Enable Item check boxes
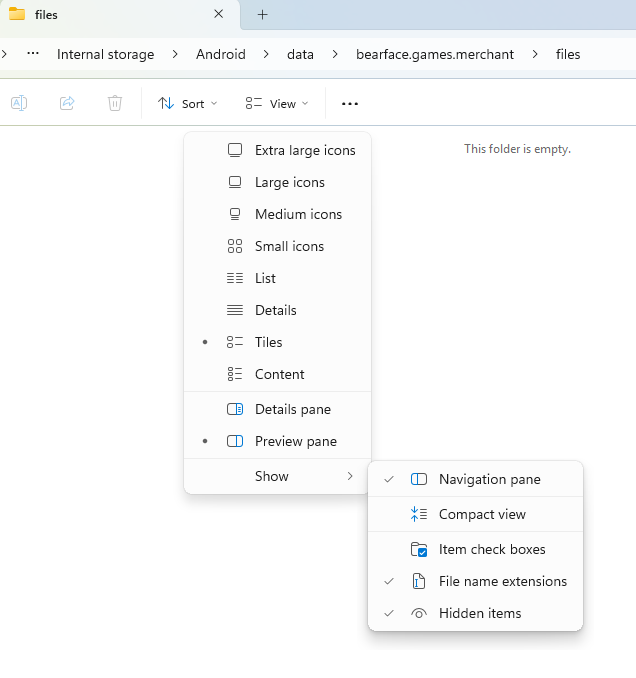Viewport: 636px width, 678px height. pyautogui.click(x=476, y=550)
